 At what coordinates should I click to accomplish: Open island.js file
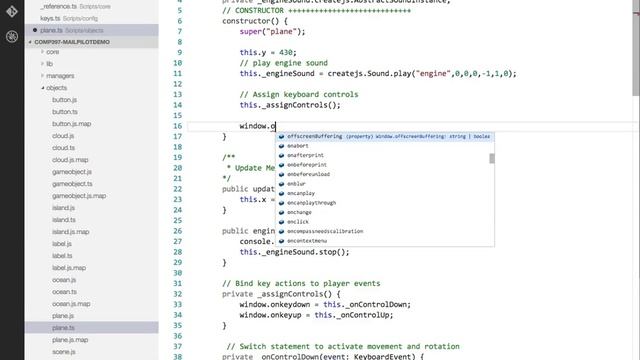point(63,208)
